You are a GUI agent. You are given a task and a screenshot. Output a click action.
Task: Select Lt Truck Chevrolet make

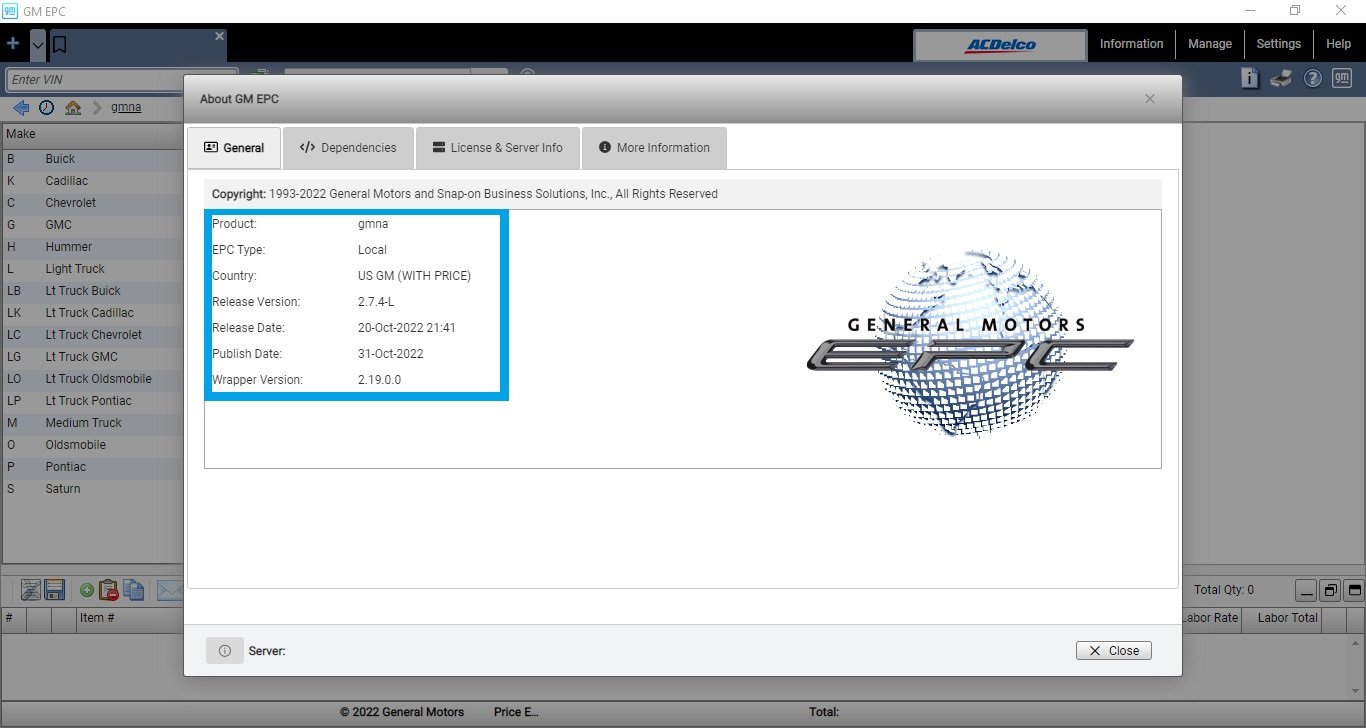[x=93, y=335]
